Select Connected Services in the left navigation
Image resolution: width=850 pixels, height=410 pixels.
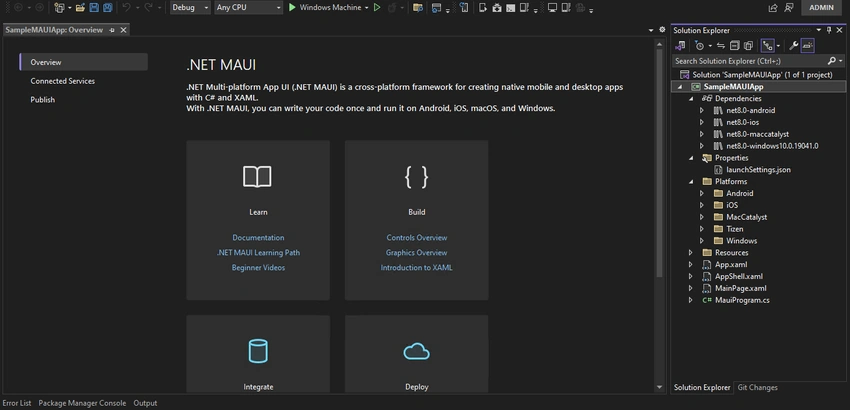point(62,81)
